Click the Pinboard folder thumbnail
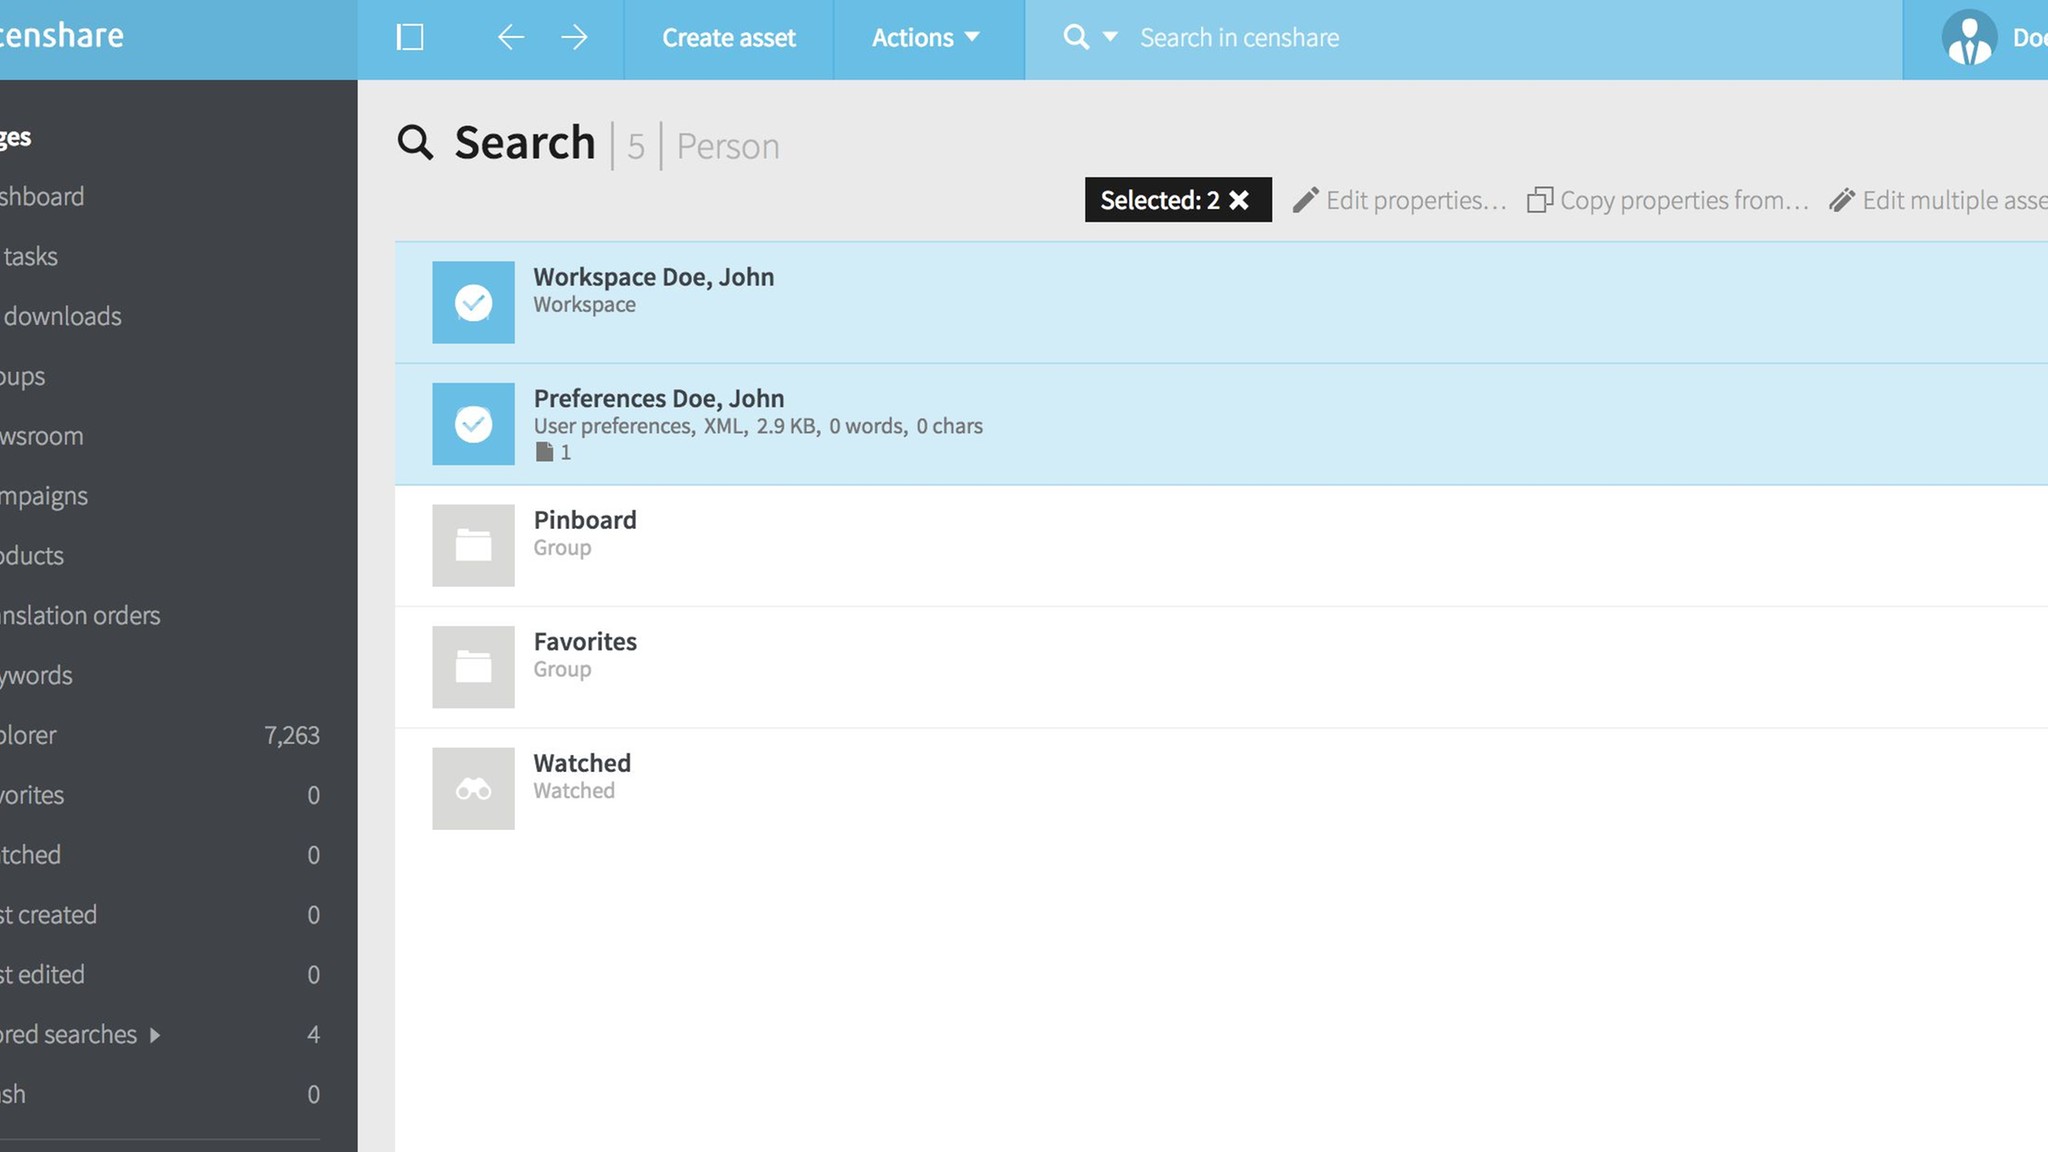Image resolution: width=2048 pixels, height=1152 pixels. point(473,545)
